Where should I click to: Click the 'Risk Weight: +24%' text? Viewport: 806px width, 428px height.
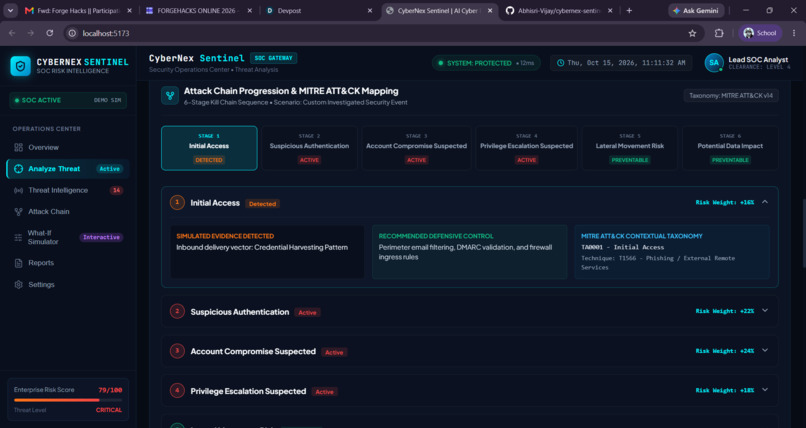725,351
